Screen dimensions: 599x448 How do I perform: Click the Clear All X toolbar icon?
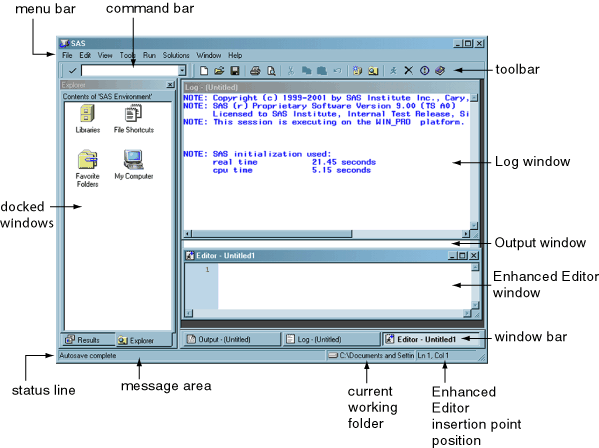coord(408,71)
